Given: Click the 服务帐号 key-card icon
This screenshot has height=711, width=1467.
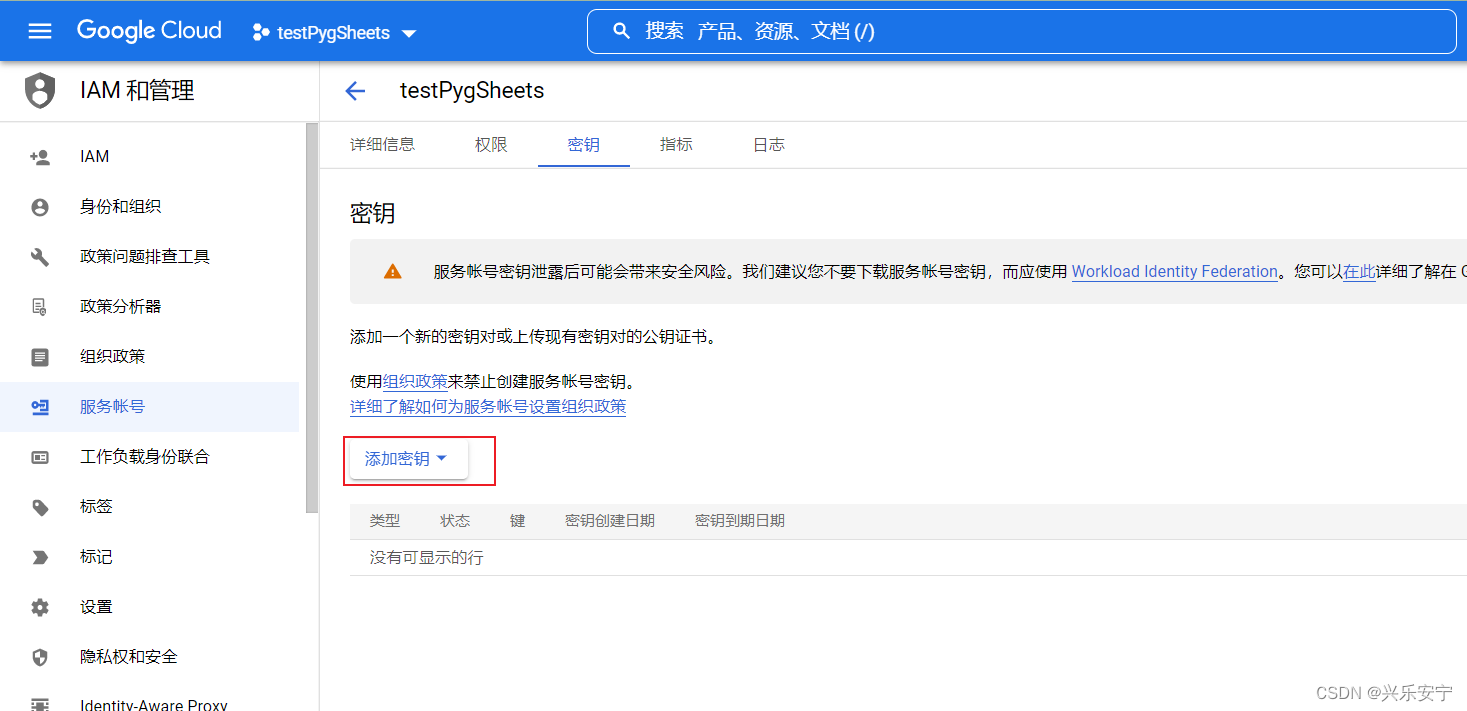Looking at the screenshot, I should (40, 407).
